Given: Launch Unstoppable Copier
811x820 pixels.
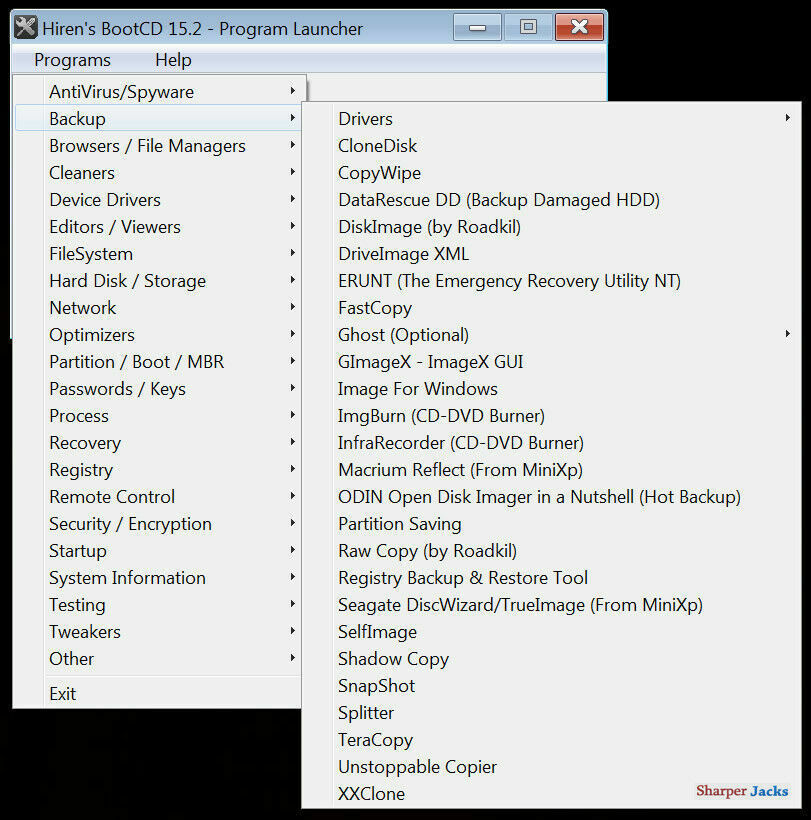Looking at the screenshot, I should [x=552, y=767].
